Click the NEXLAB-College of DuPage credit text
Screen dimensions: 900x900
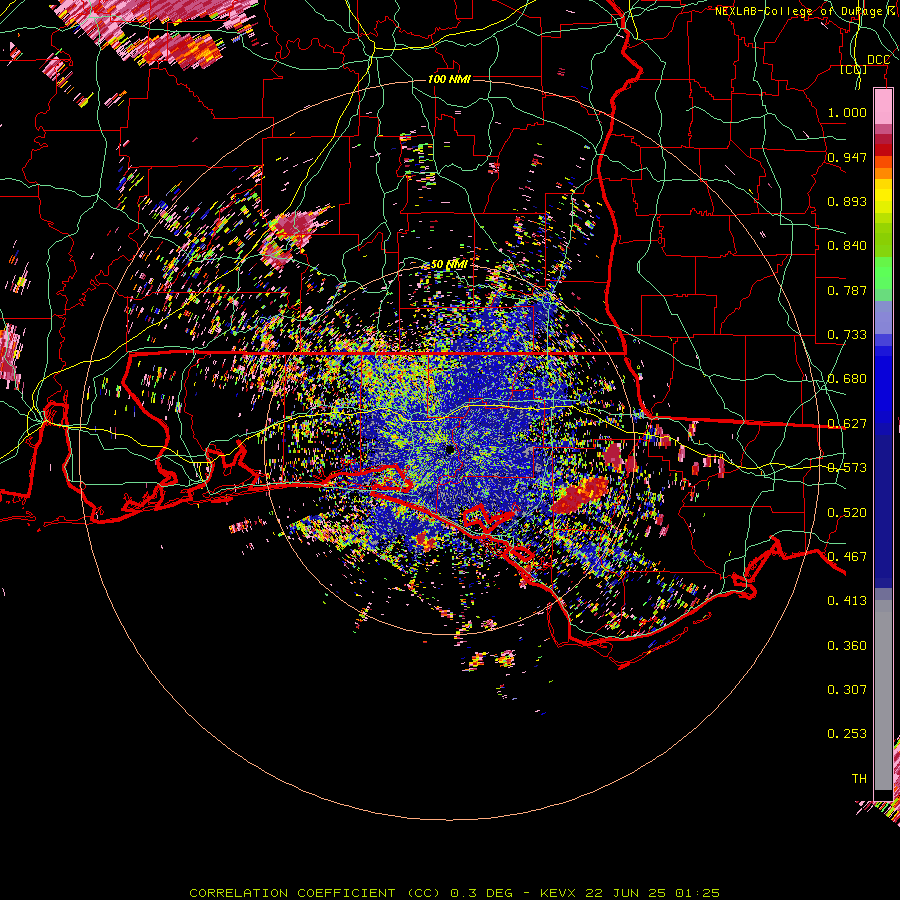tap(798, 11)
